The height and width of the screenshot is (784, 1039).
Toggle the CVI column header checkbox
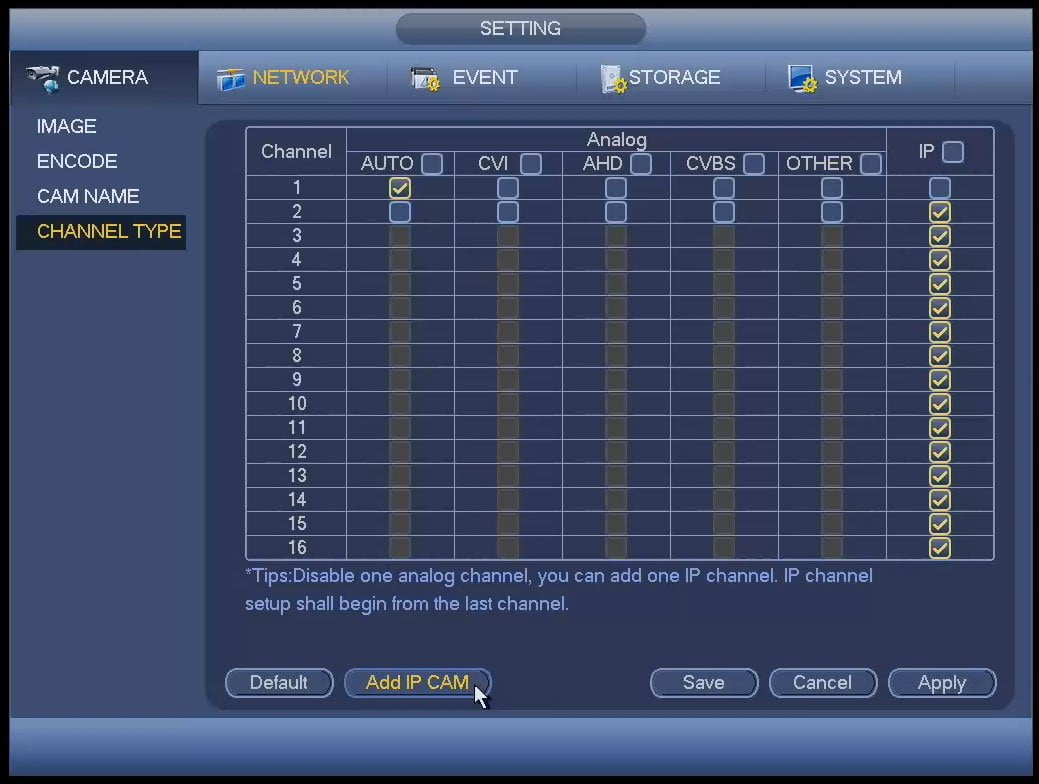531,164
